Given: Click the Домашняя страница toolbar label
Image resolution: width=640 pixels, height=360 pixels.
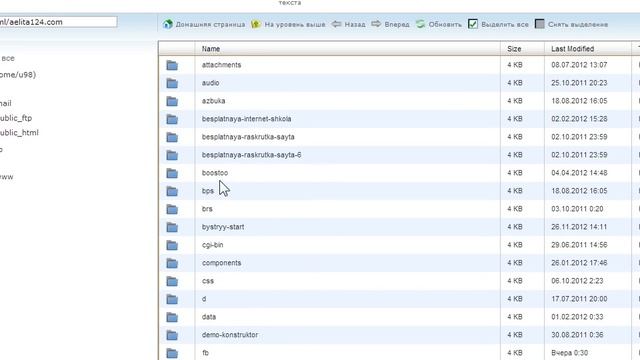Looking at the screenshot, I should 210,24.
